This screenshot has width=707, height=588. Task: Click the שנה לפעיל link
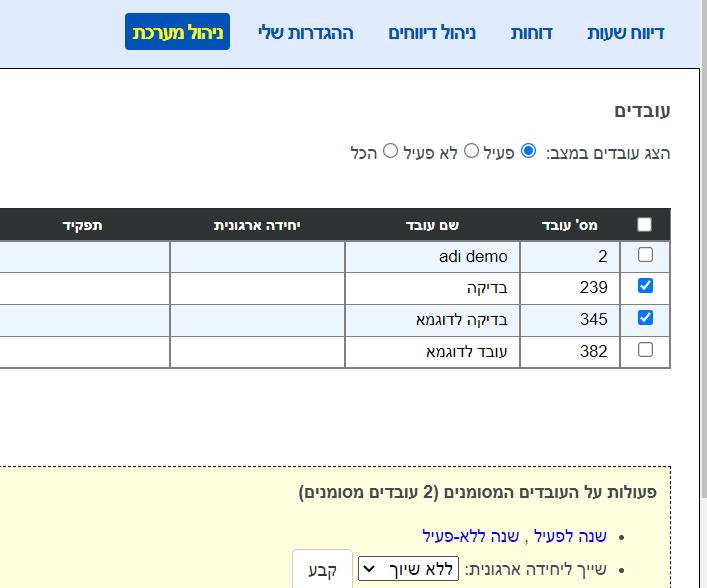click(570, 536)
